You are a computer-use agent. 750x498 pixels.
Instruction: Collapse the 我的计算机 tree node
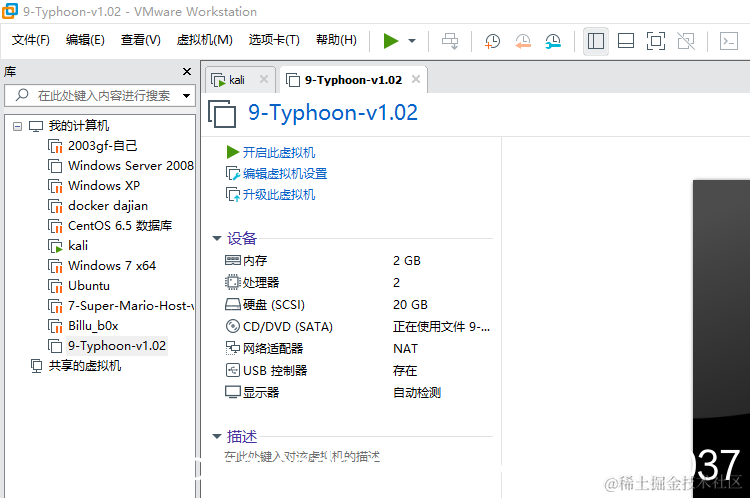coord(17,126)
